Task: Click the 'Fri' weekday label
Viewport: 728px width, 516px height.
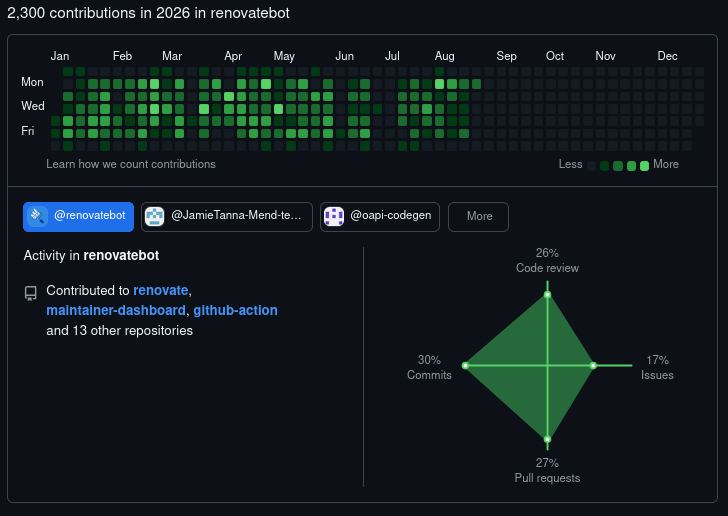Action: (28, 131)
